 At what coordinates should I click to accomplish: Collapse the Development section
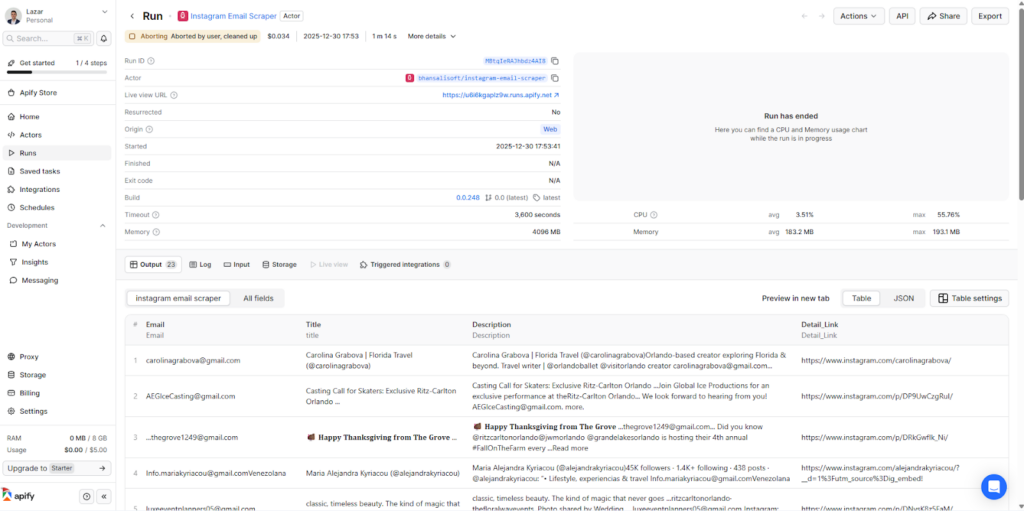[102, 226]
